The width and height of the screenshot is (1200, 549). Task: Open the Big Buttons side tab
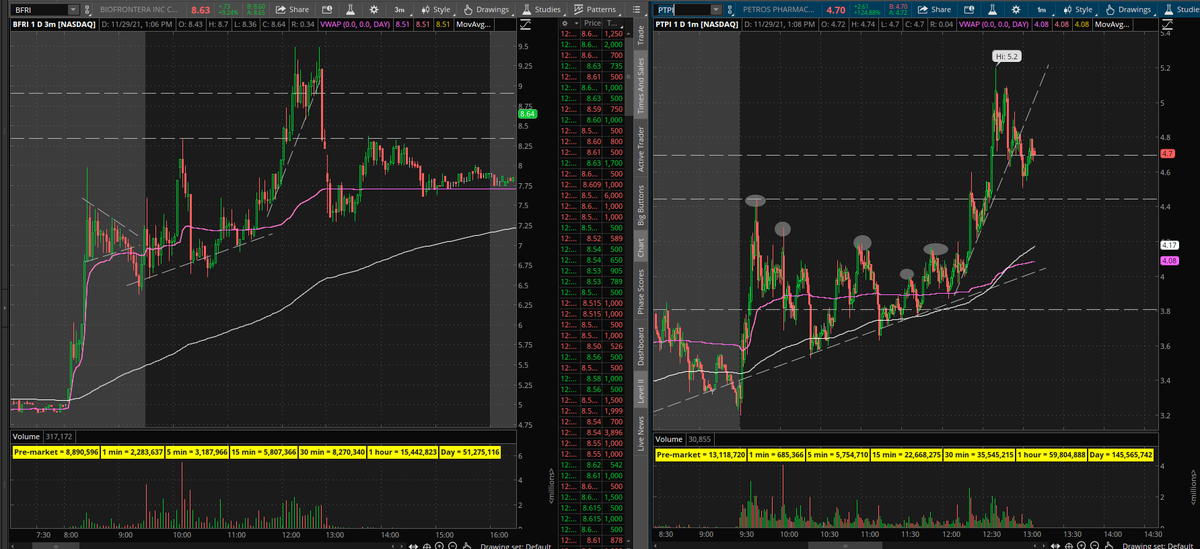[x=640, y=204]
